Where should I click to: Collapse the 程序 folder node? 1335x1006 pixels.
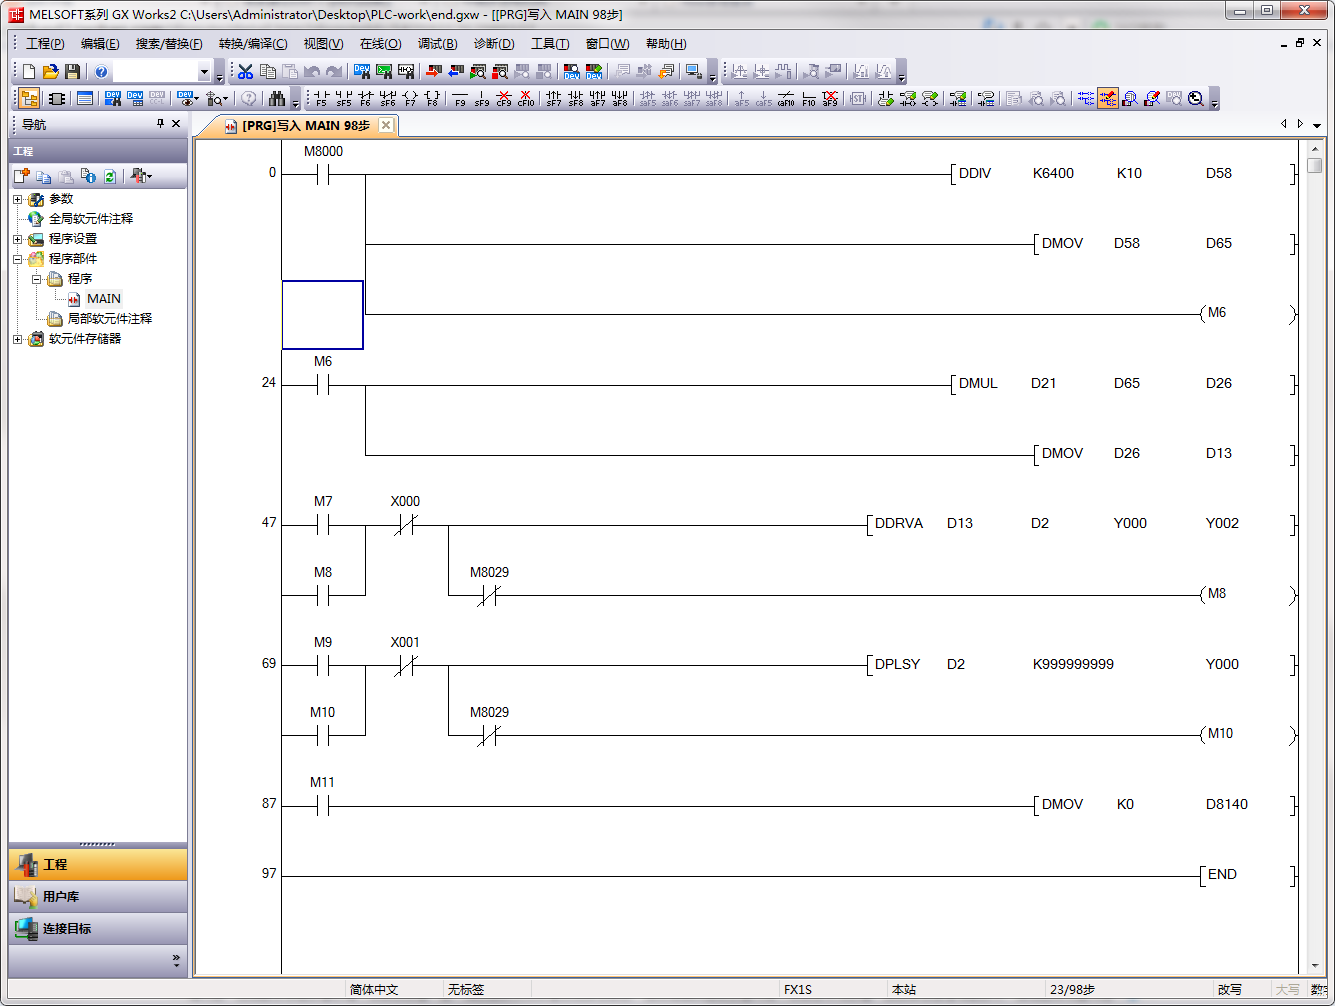pos(36,279)
